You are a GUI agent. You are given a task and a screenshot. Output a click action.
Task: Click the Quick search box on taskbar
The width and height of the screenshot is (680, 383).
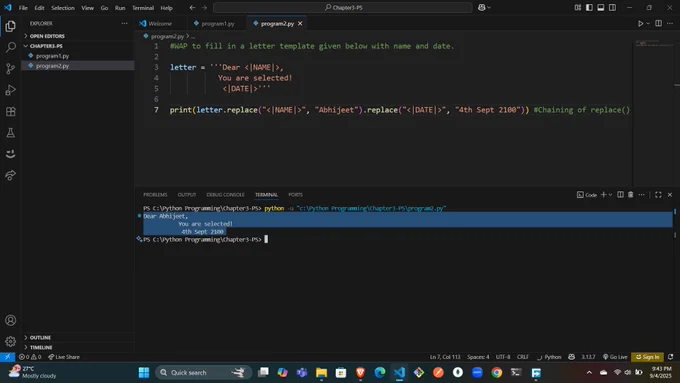[x=203, y=373]
